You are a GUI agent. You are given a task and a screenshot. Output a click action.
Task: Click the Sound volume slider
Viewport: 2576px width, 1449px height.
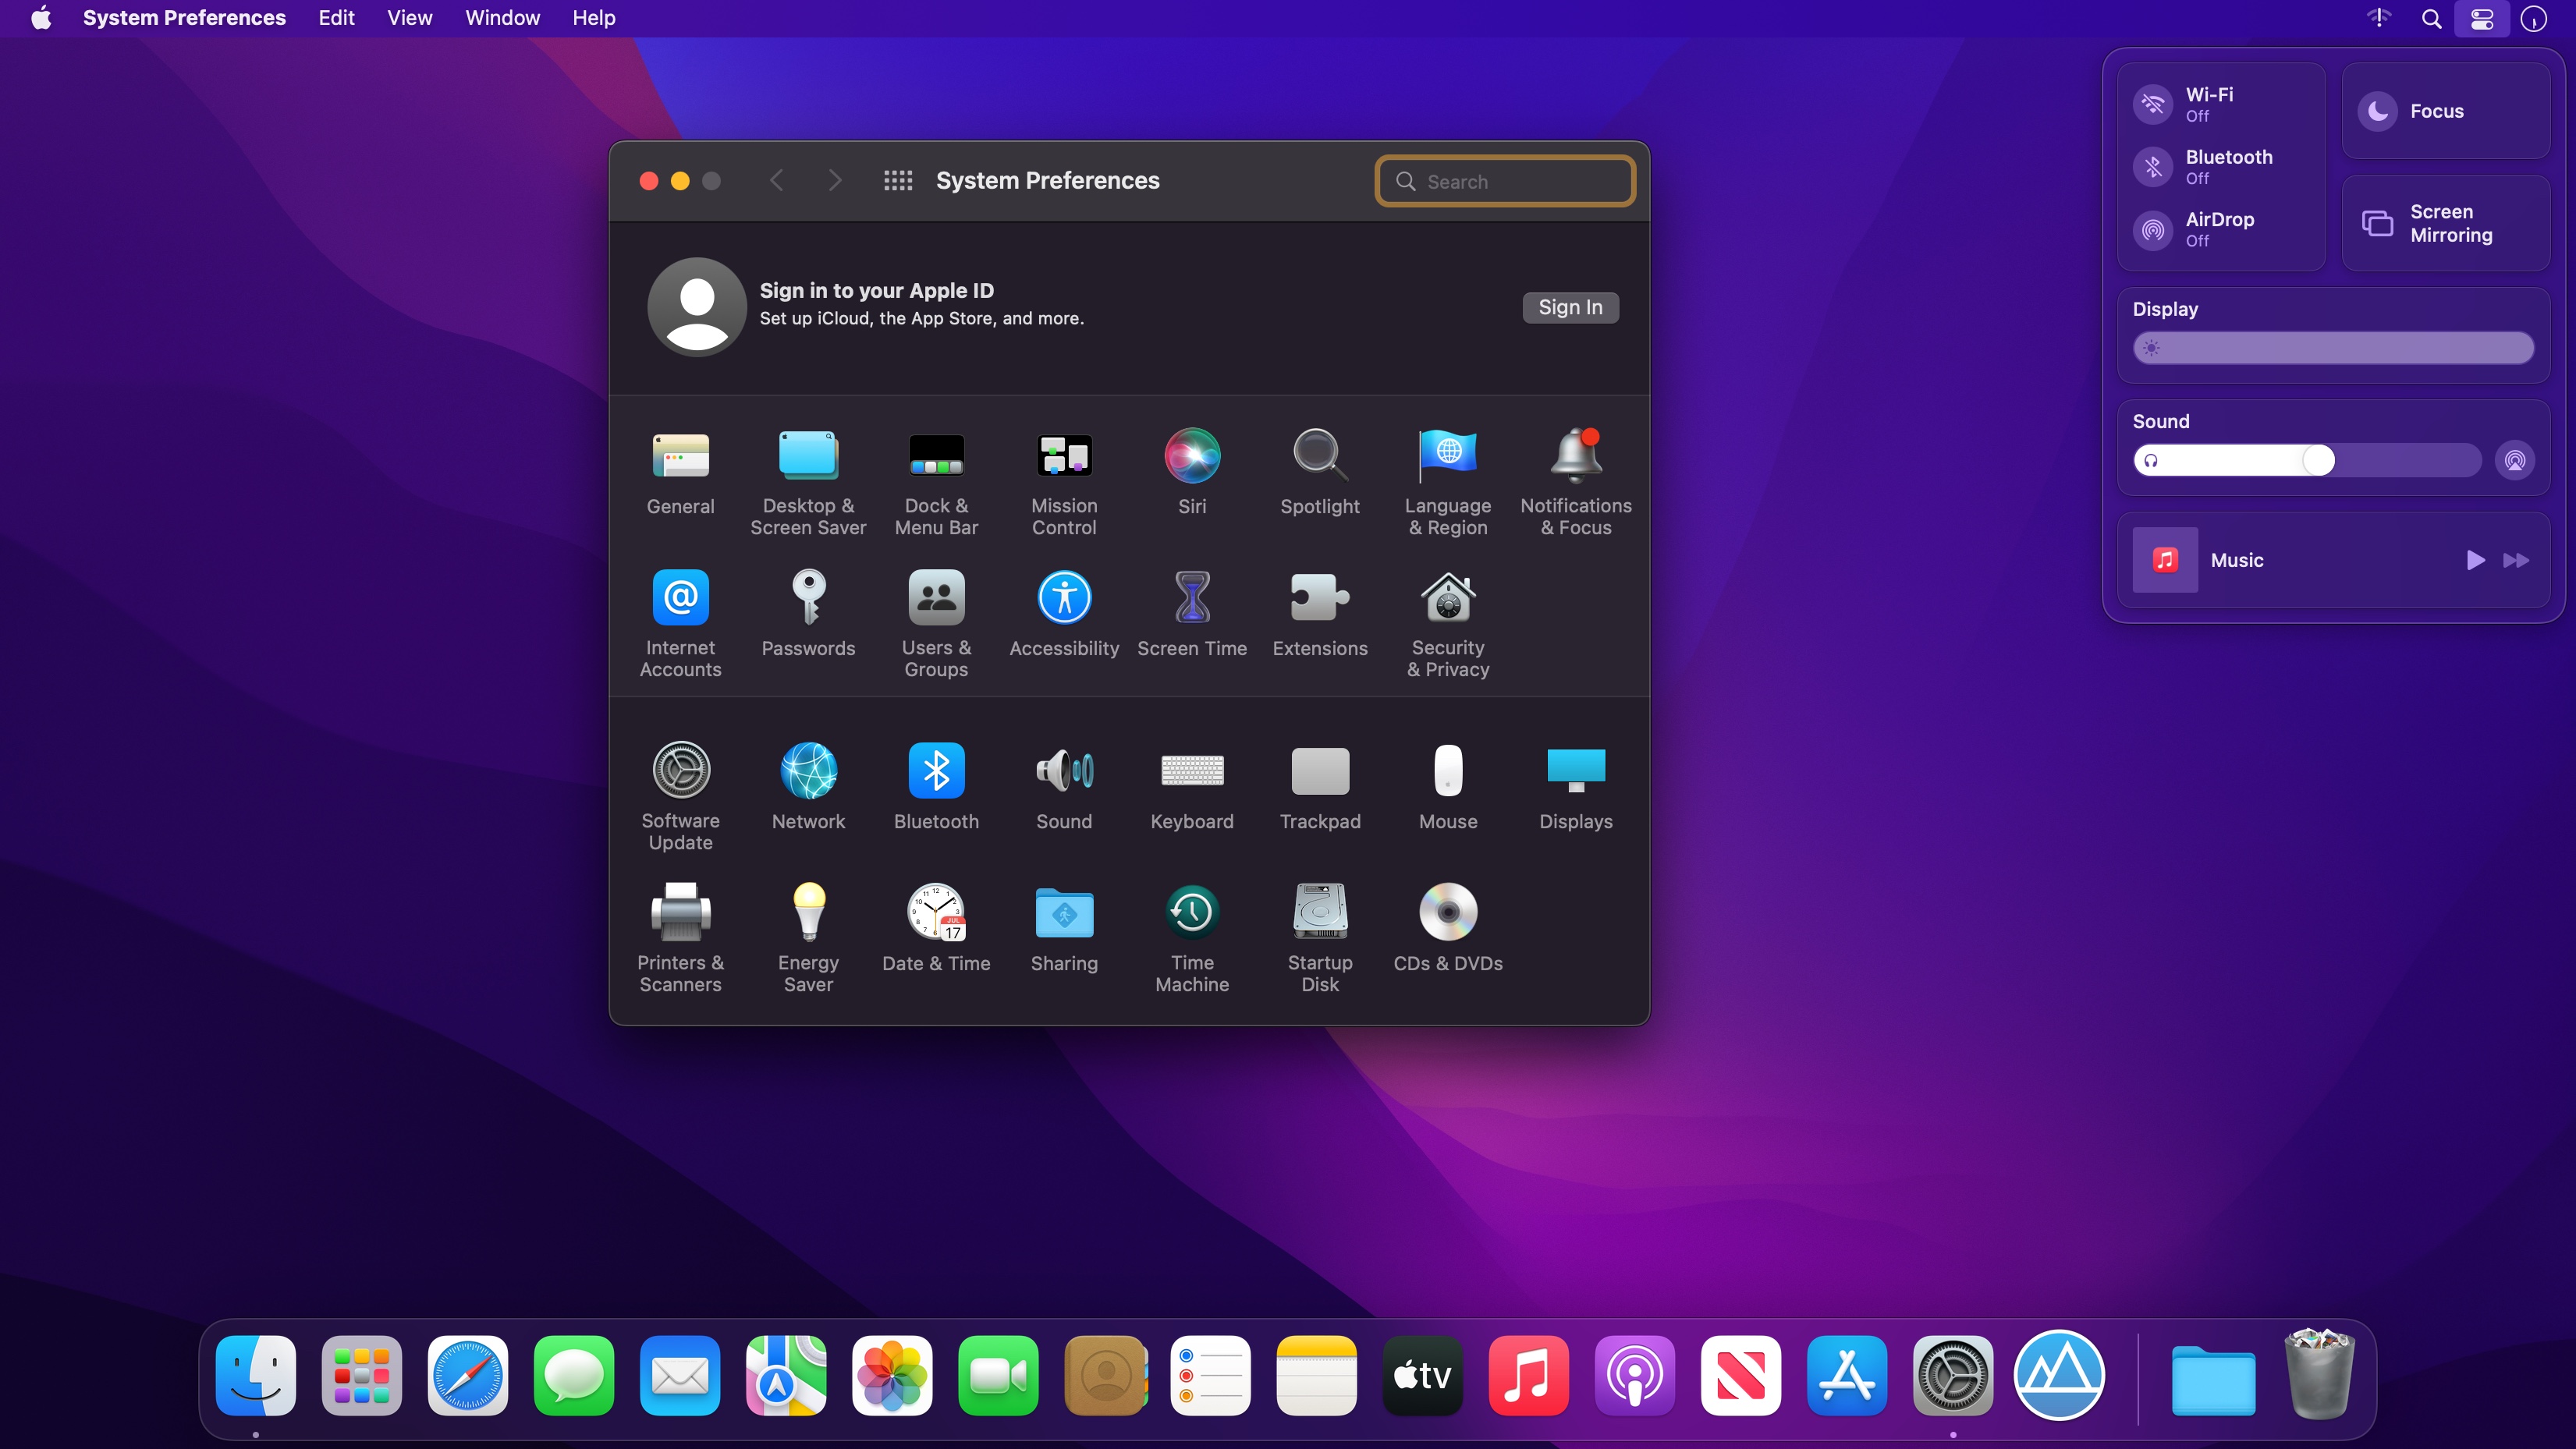point(2307,461)
